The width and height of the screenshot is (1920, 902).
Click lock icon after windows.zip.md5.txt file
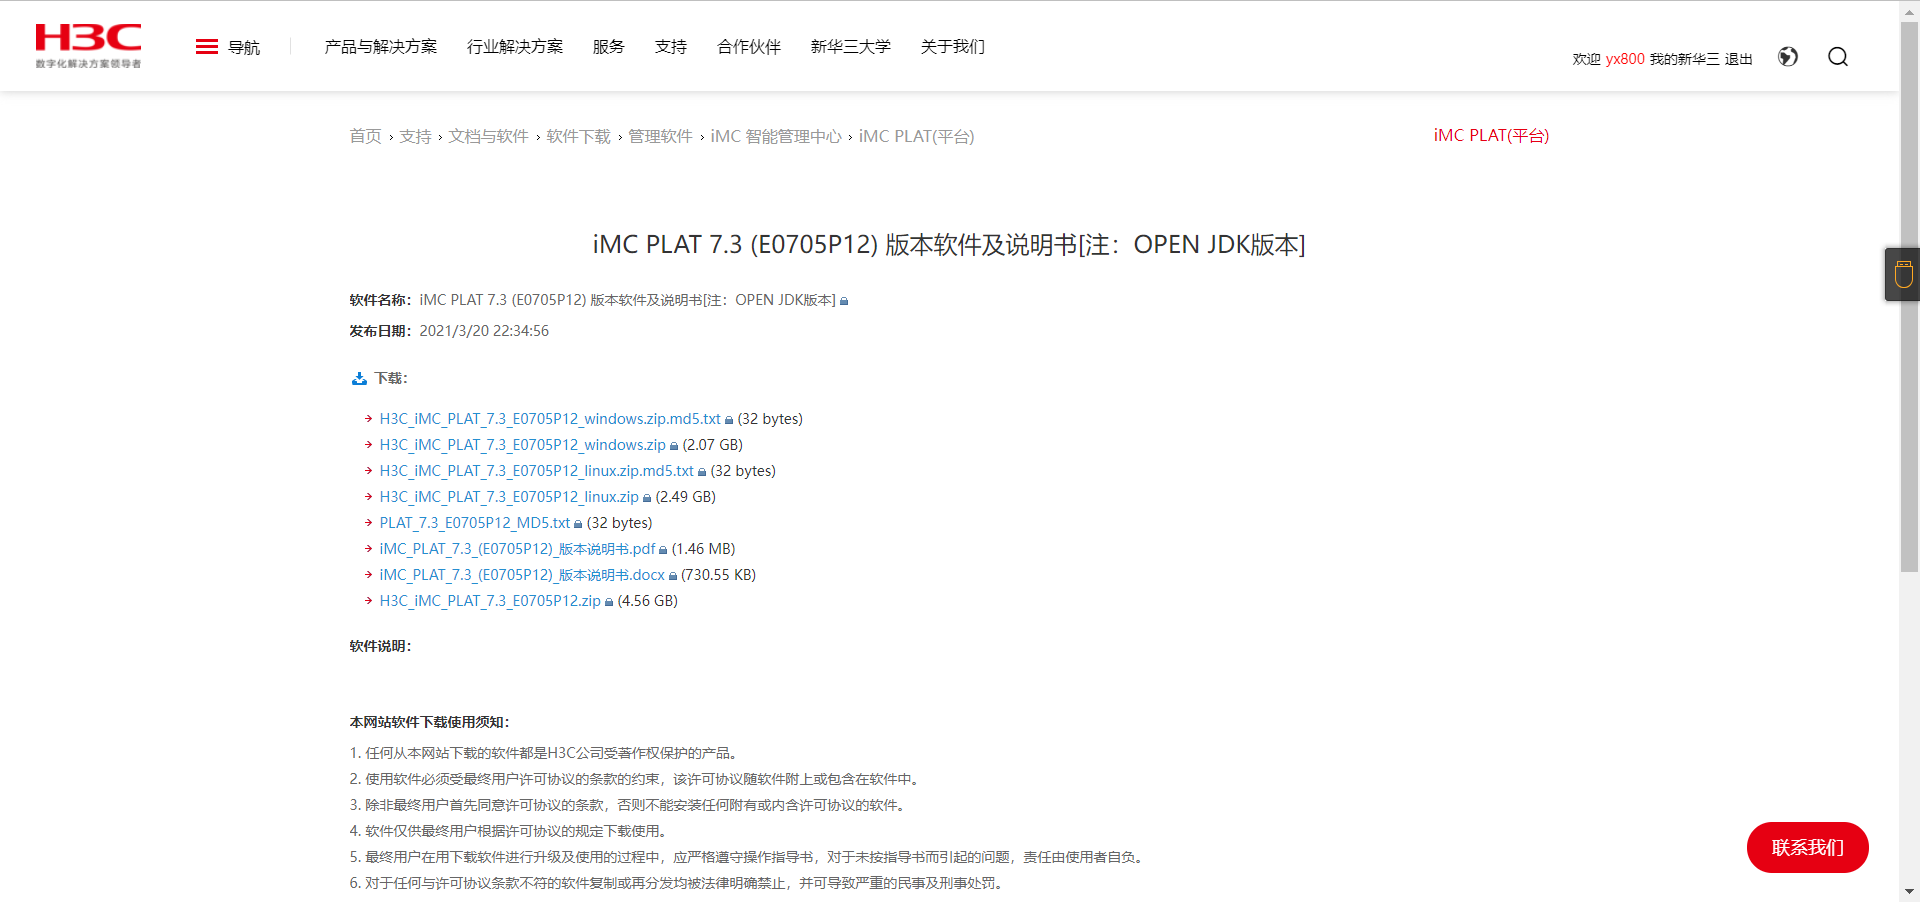pos(729,420)
